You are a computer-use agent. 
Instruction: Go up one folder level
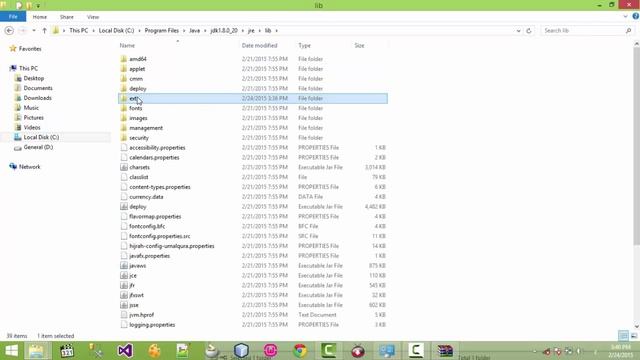tap(44, 31)
